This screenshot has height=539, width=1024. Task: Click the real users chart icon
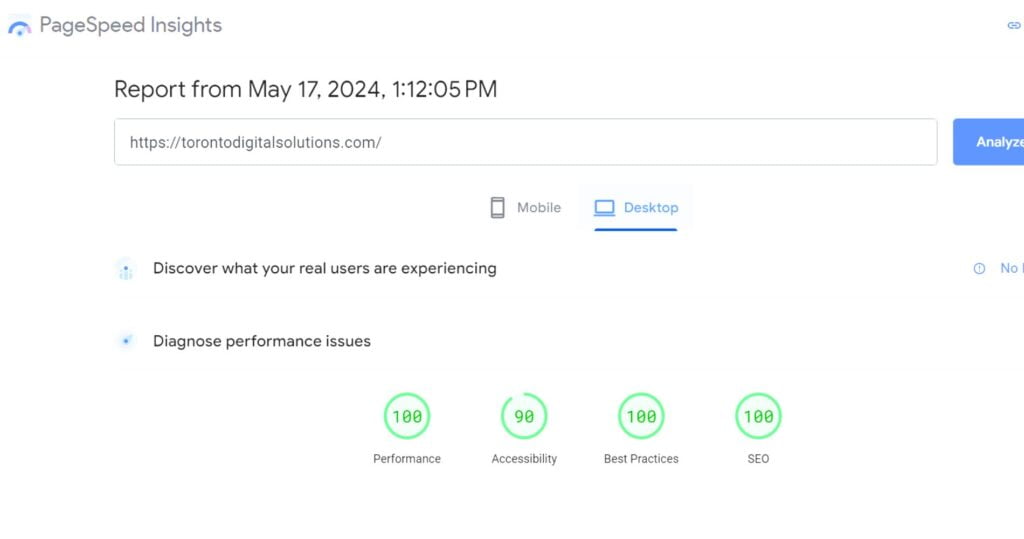tap(126, 269)
